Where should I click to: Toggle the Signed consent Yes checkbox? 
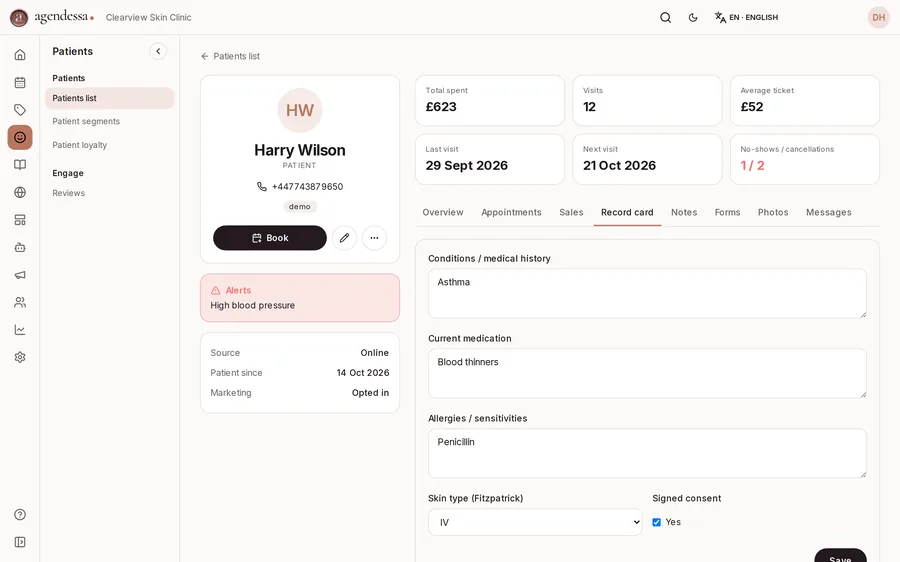tap(657, 522)
